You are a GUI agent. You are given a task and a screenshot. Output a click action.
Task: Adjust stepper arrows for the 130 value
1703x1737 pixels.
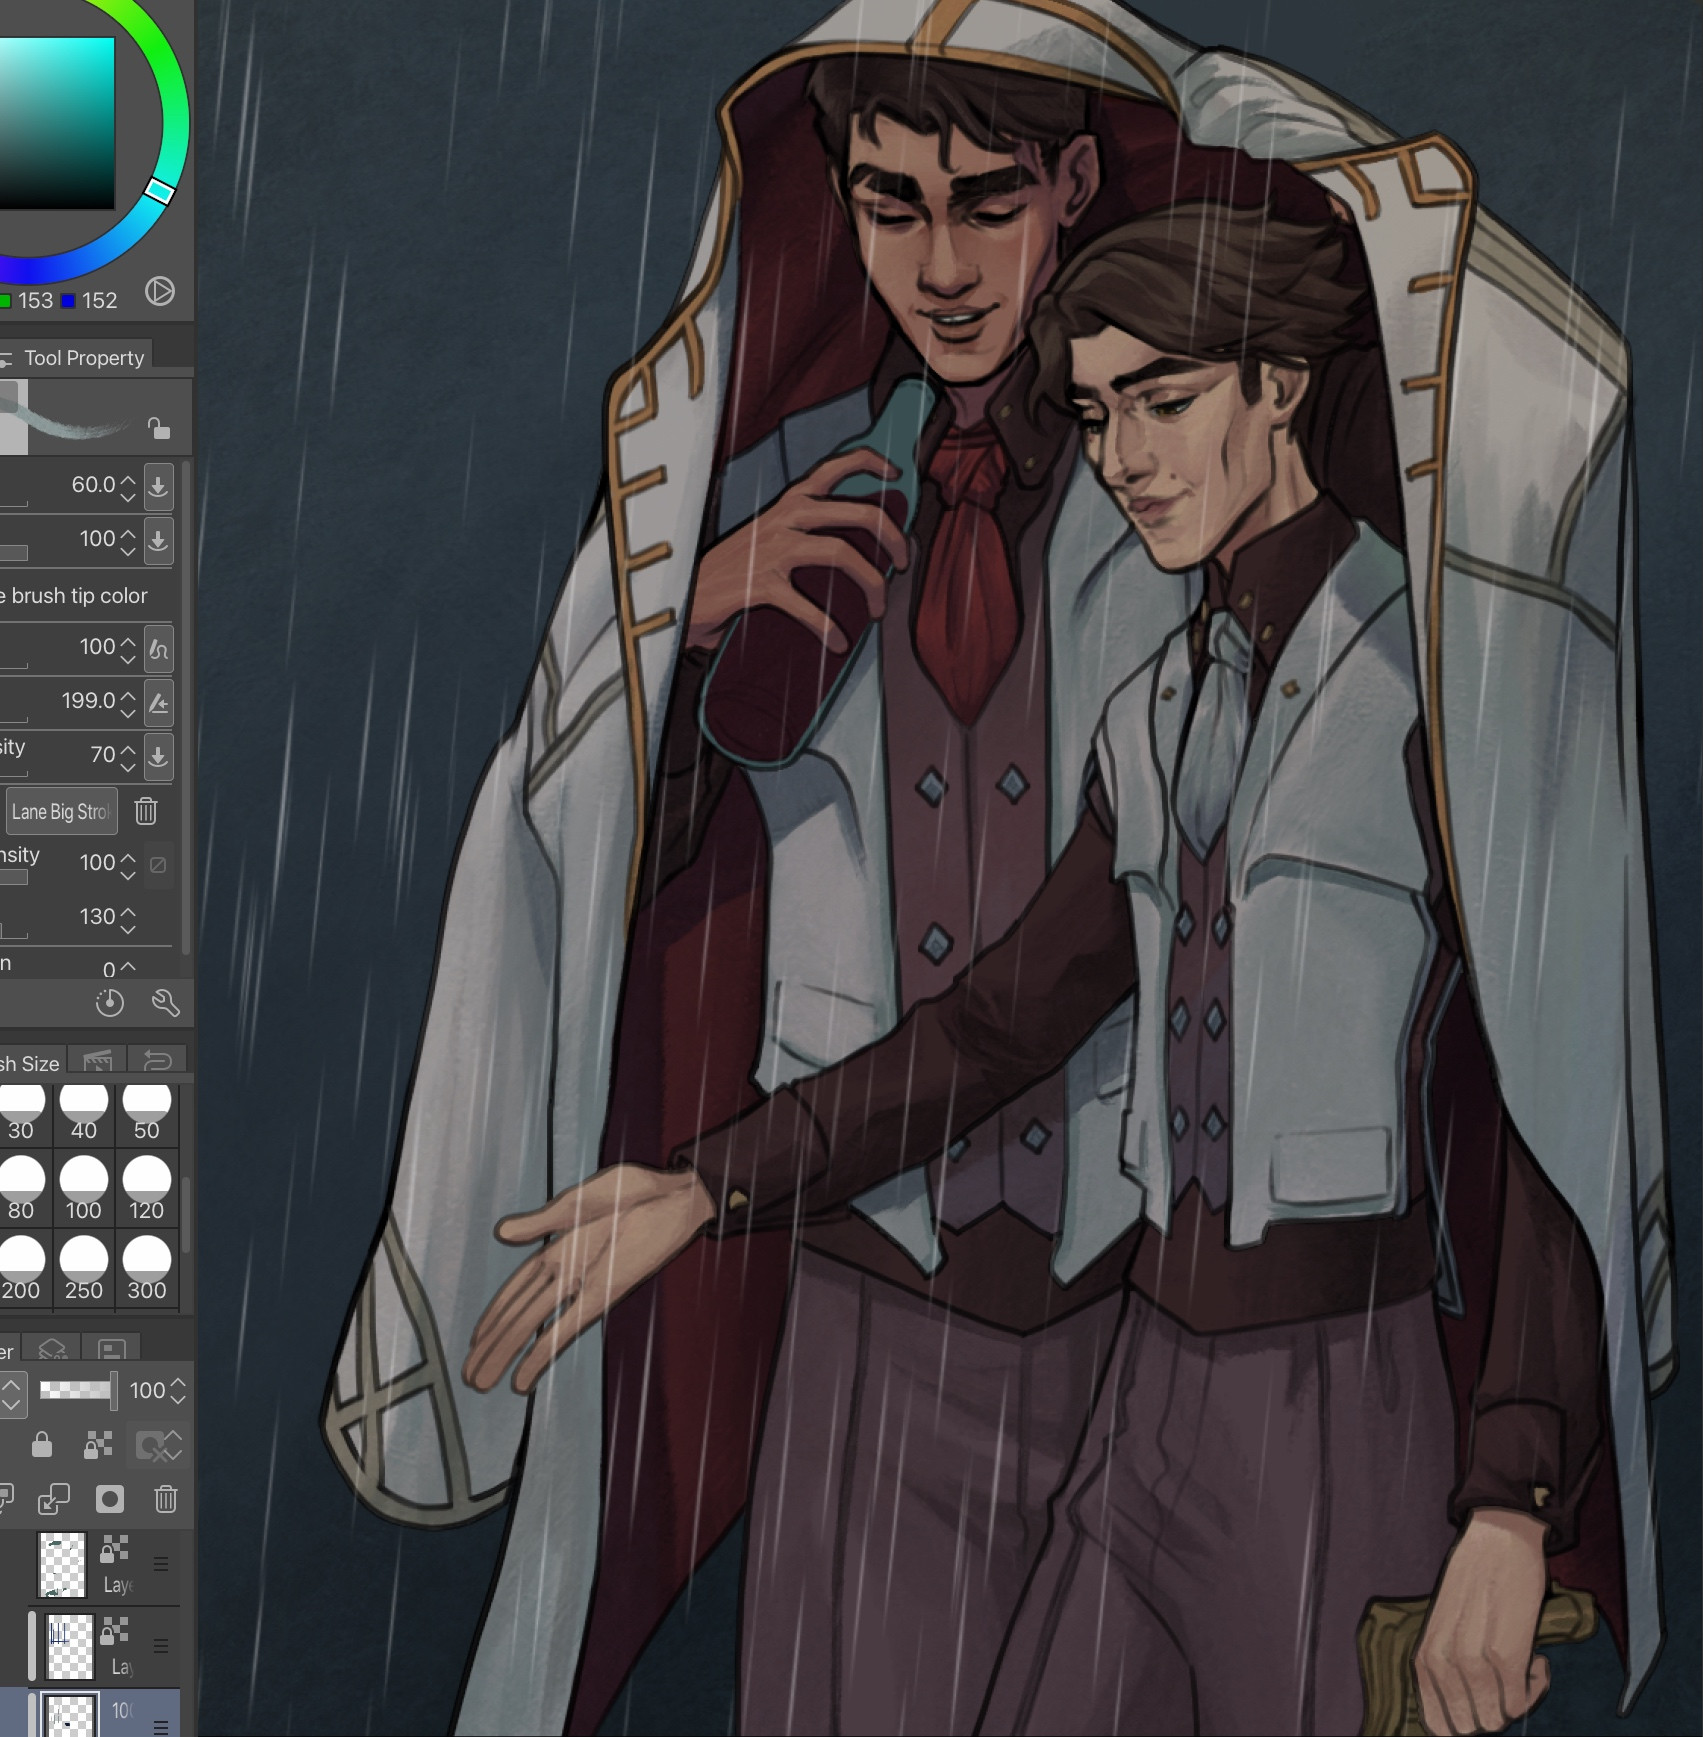click(x=128, y=919)
